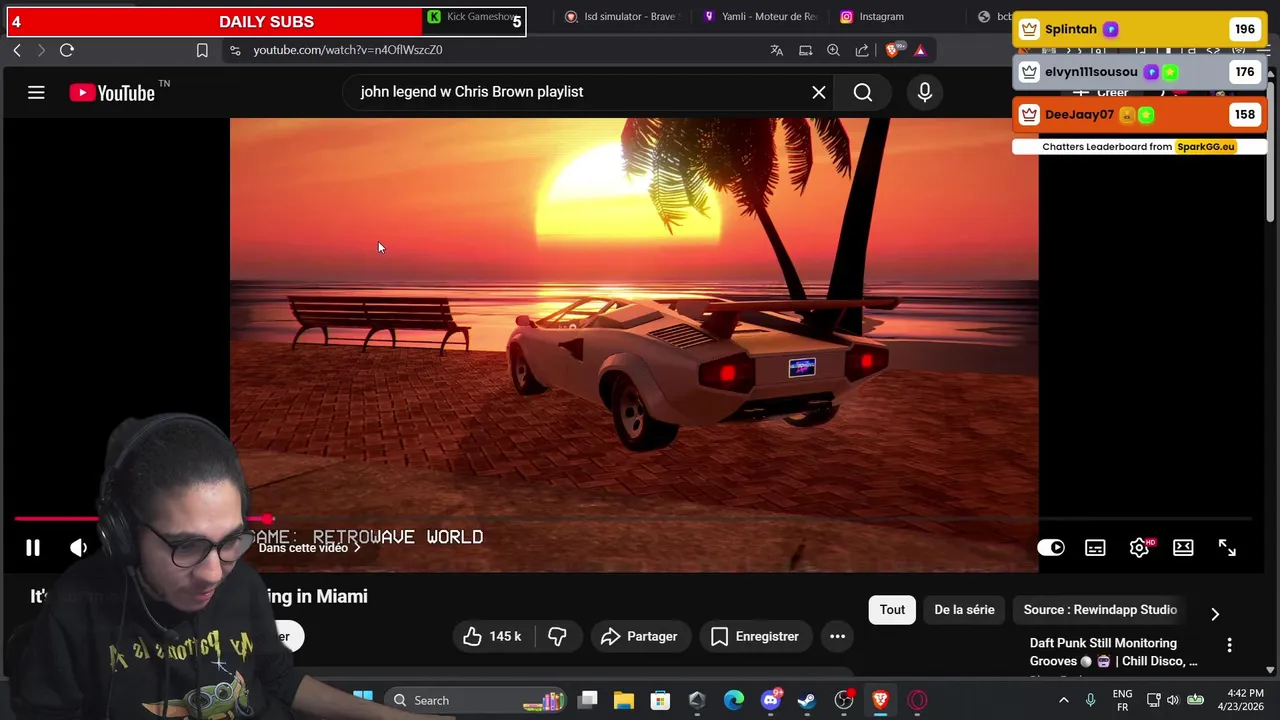Seek on the video progress bar
1280x720 pixels.
pos(632,519)
